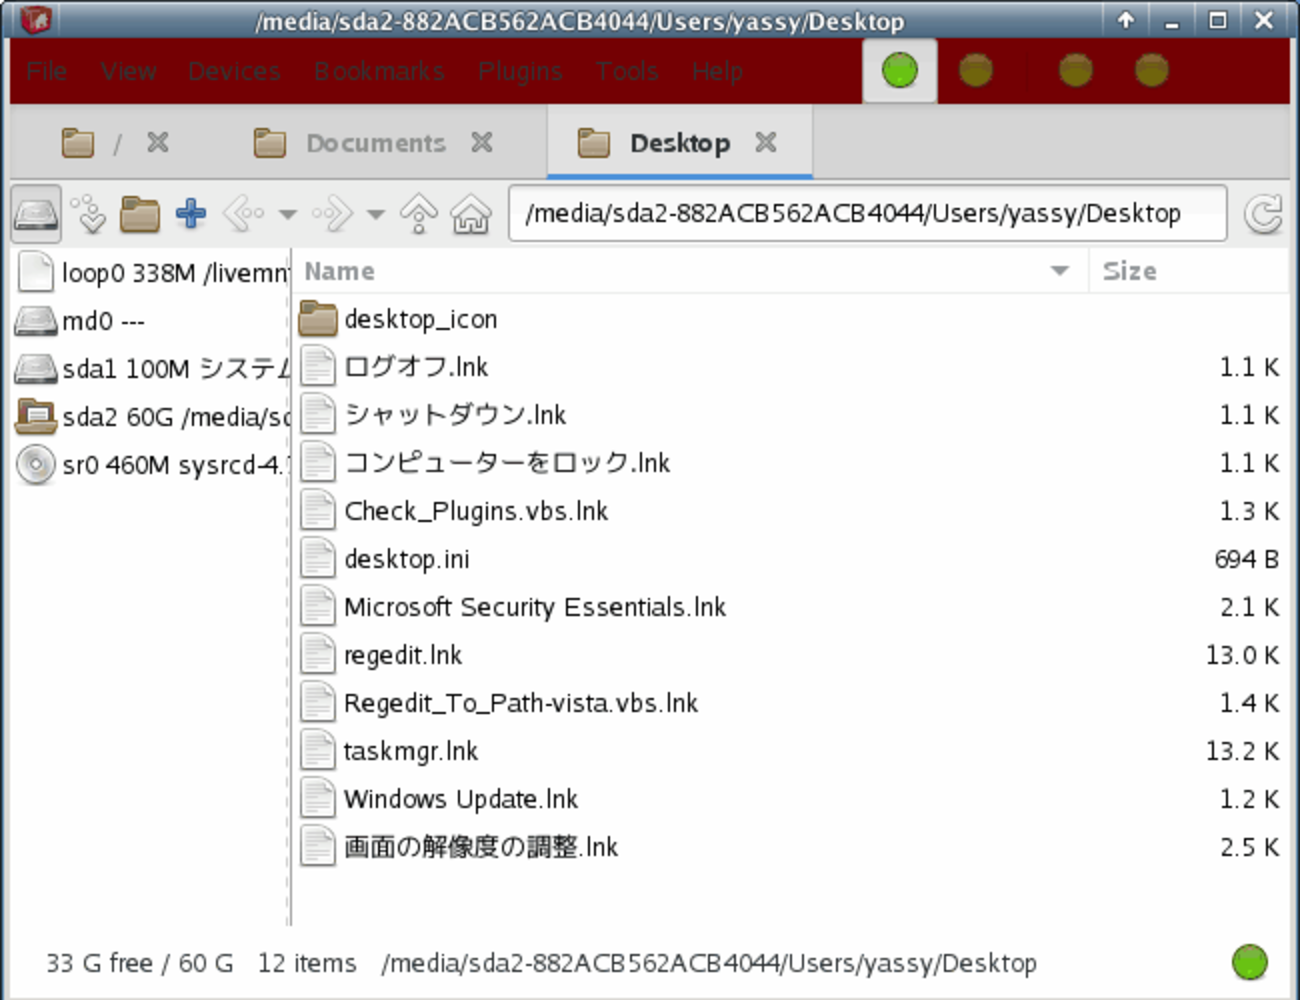The height and width of the screenshot is (1000, 1300).
Task: Click the "13.0 K" size of regedit.lnk
Action: click(1243, 655)
